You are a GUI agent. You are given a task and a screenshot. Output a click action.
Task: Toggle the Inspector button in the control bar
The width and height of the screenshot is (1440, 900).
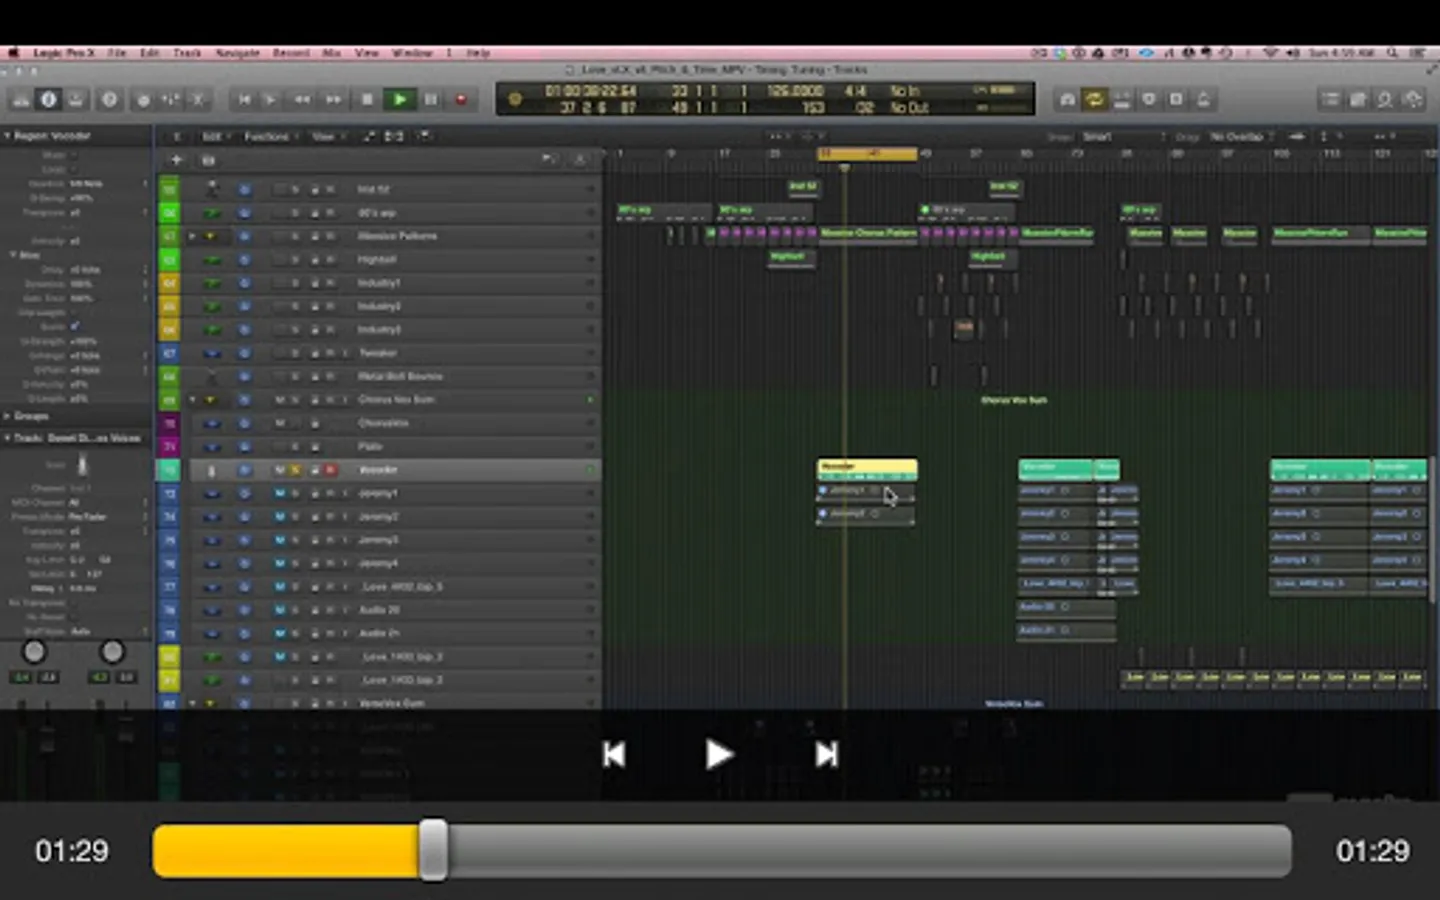pyautogui.click(x=48, y=100)
